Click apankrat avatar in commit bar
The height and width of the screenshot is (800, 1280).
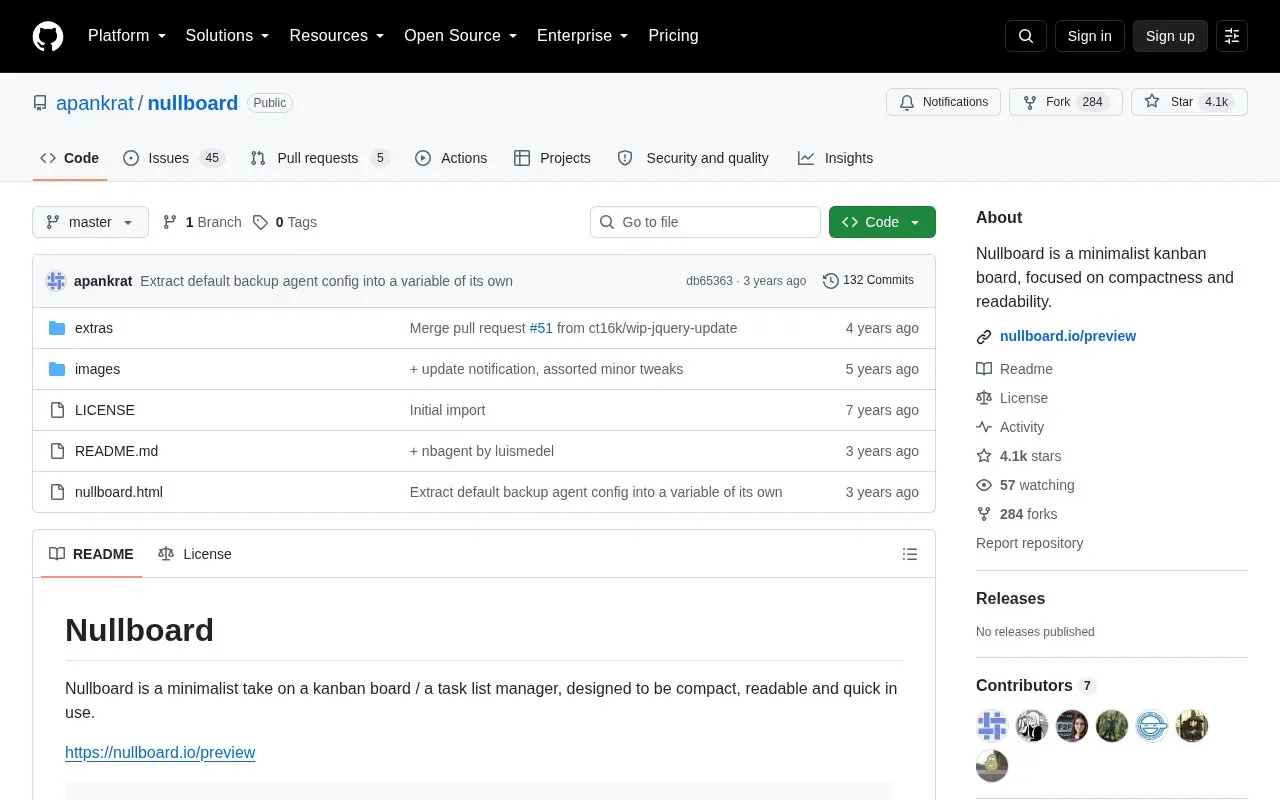[x=56, y=281]
